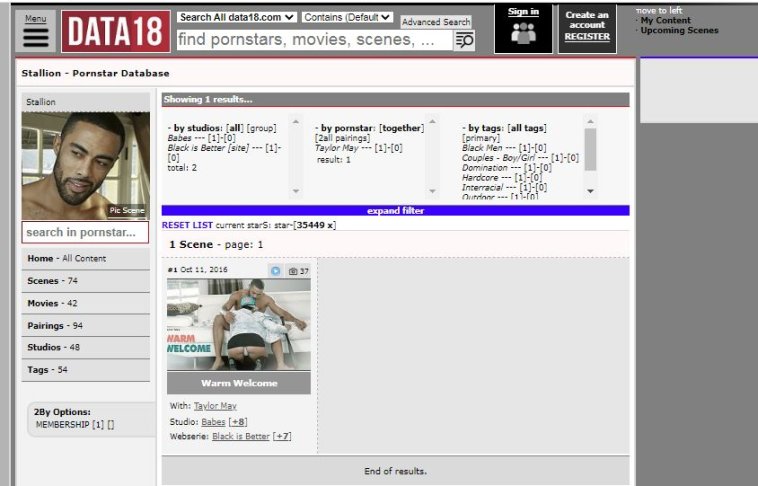Viewport: 758px width, 486px height.
Task: Click the Advanced Search button
Action: click(436, 22)
